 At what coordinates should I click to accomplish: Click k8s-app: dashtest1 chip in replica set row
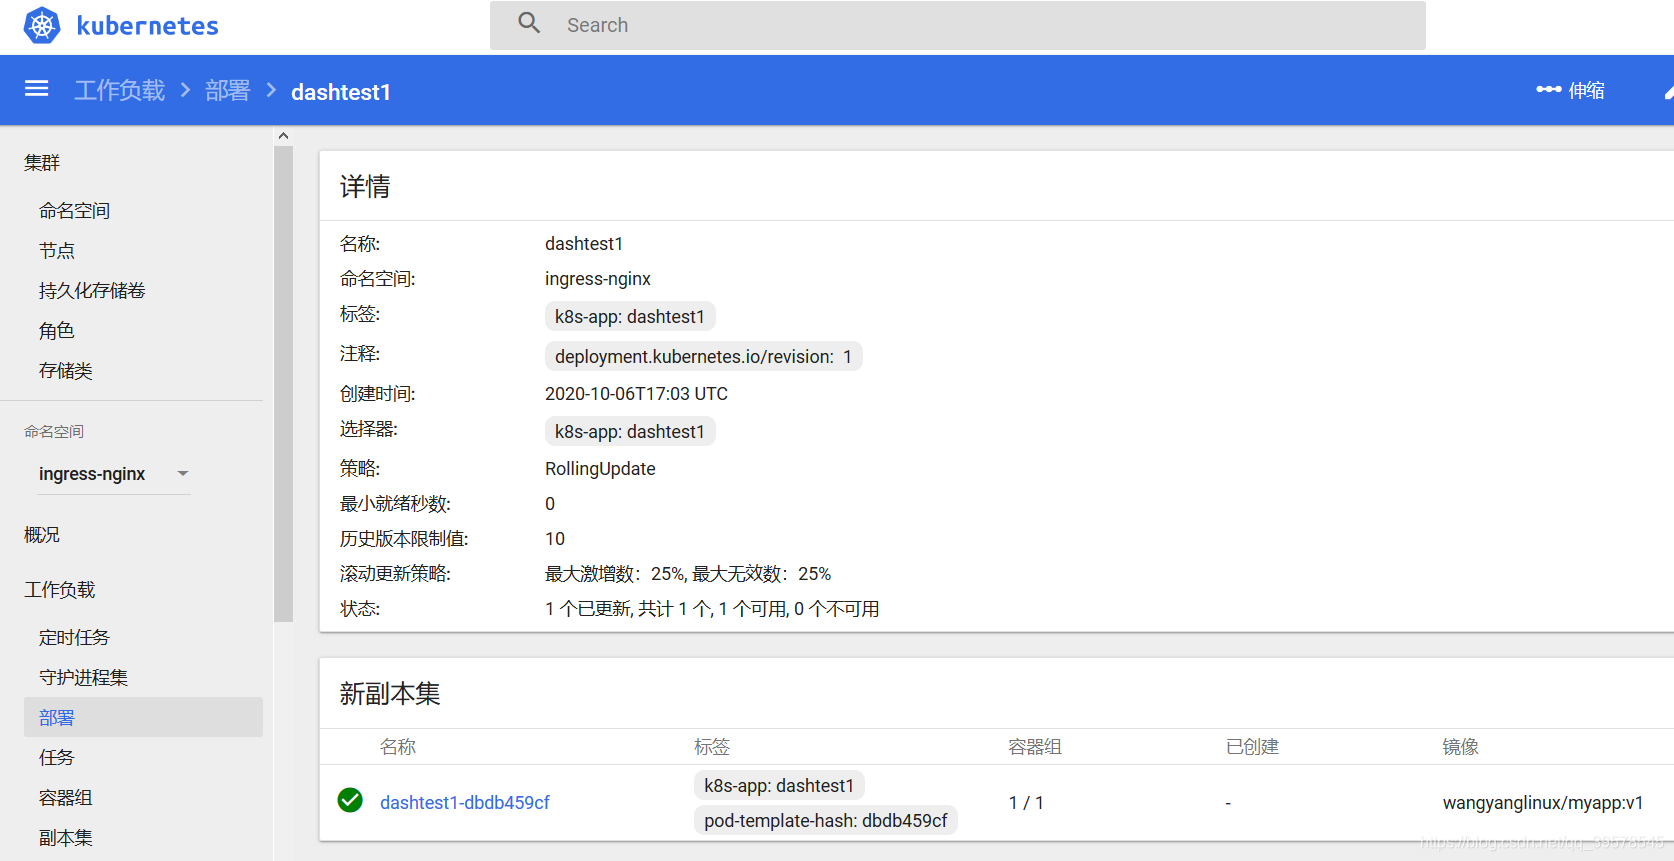coord(779,785)
